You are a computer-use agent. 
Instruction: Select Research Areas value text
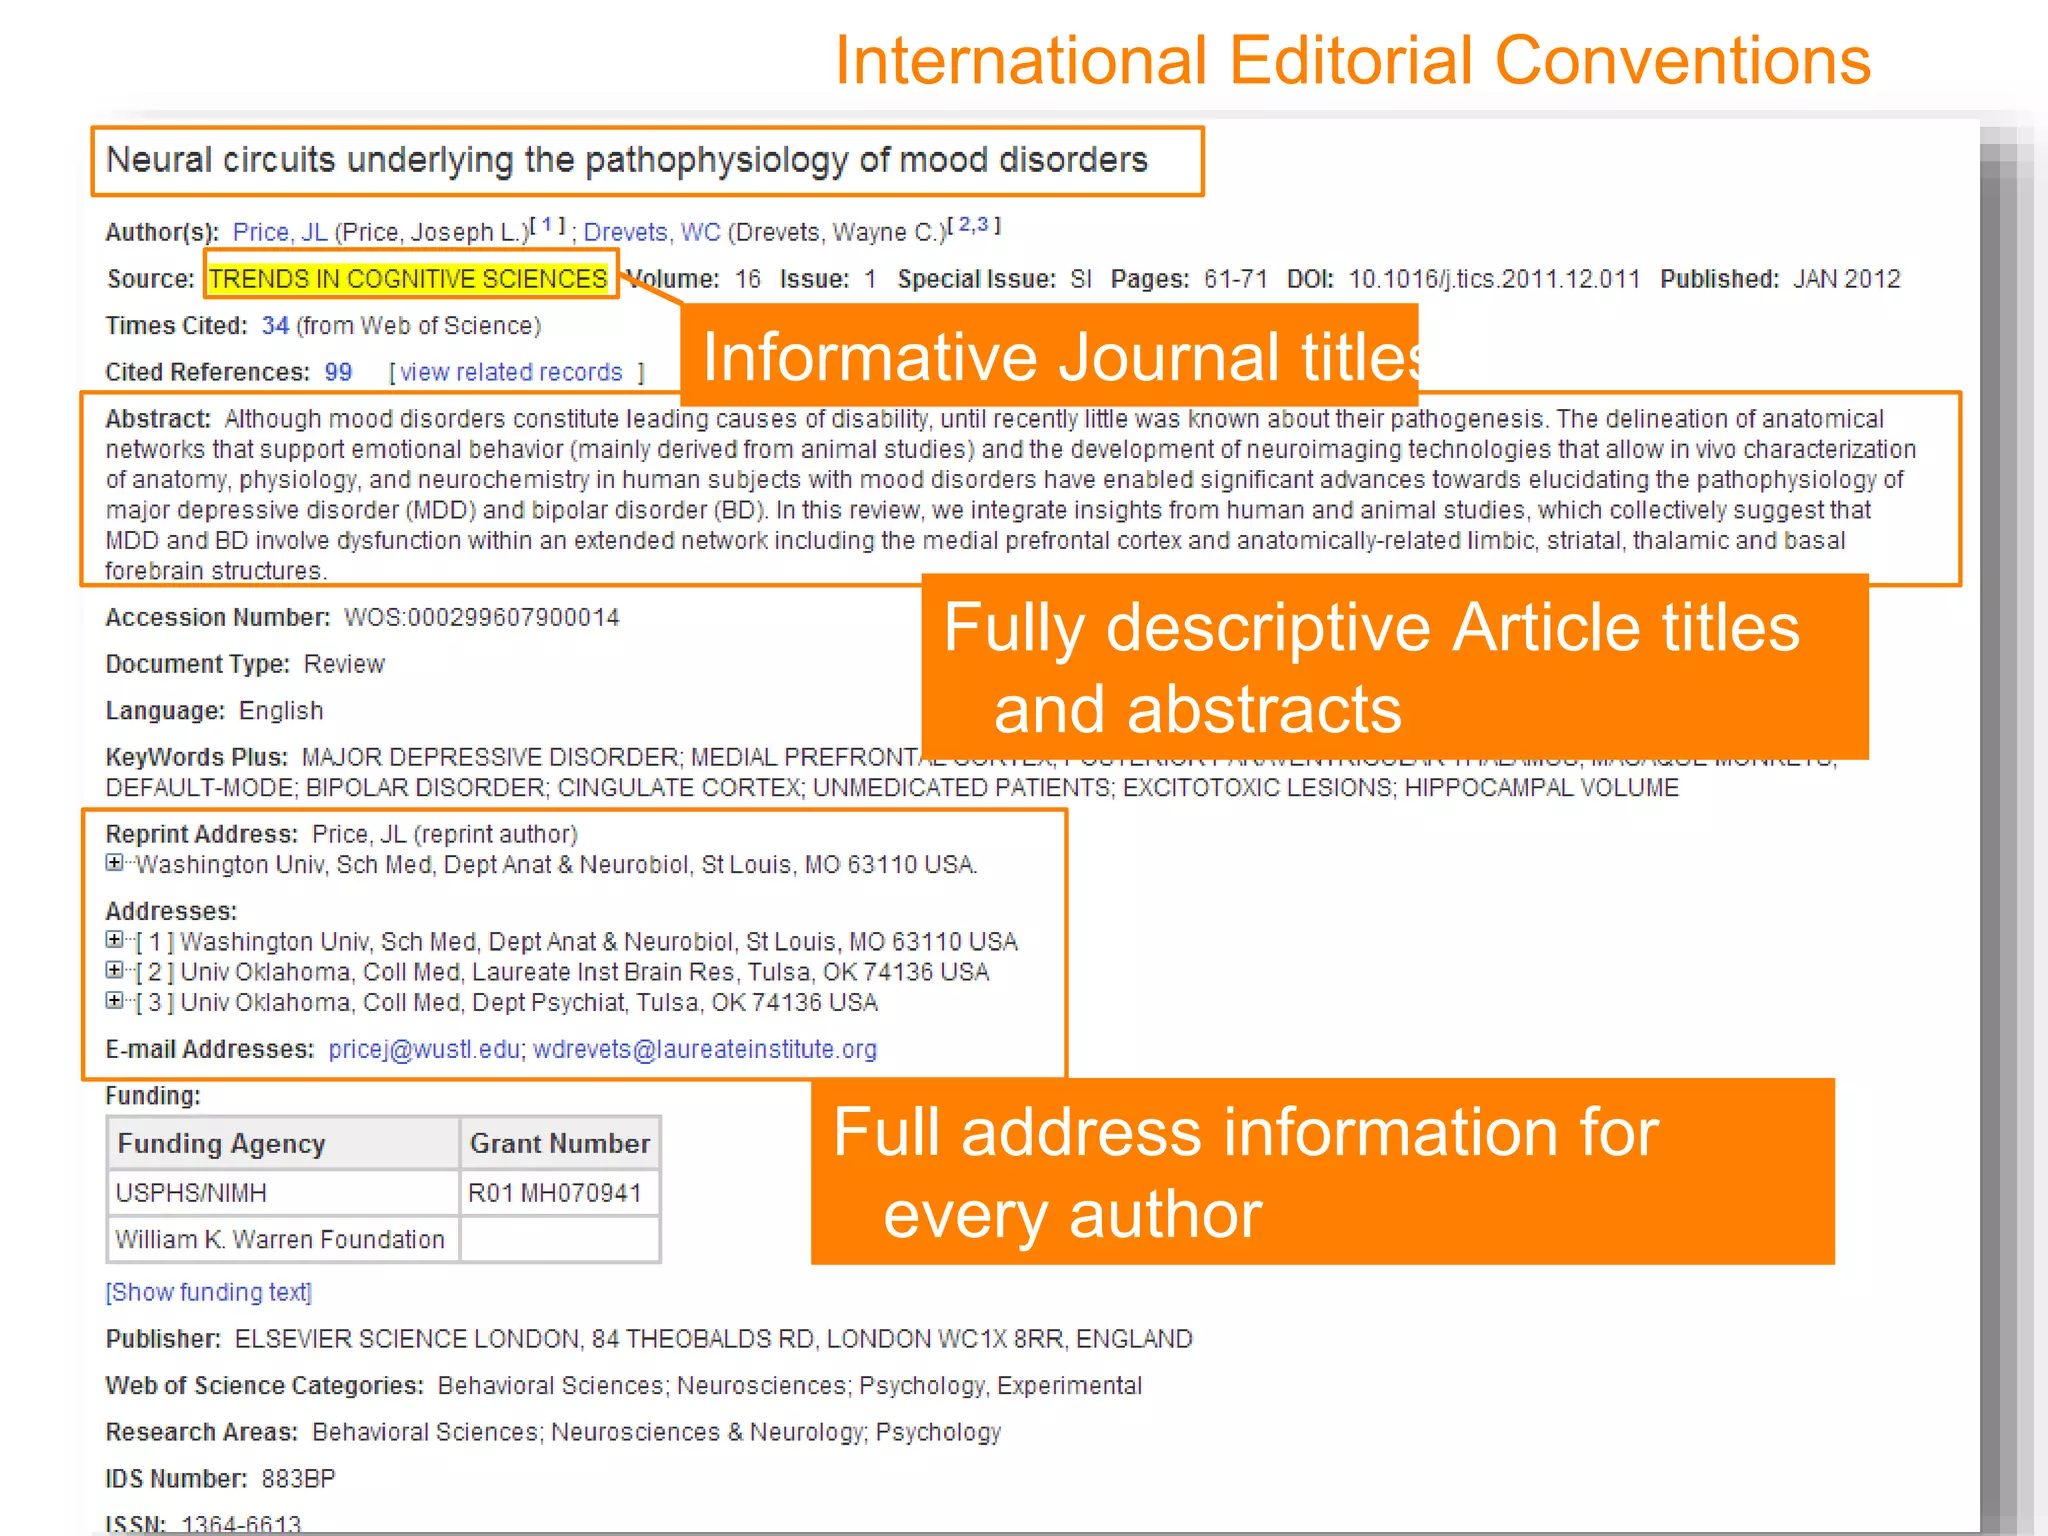click(656, 1433)
